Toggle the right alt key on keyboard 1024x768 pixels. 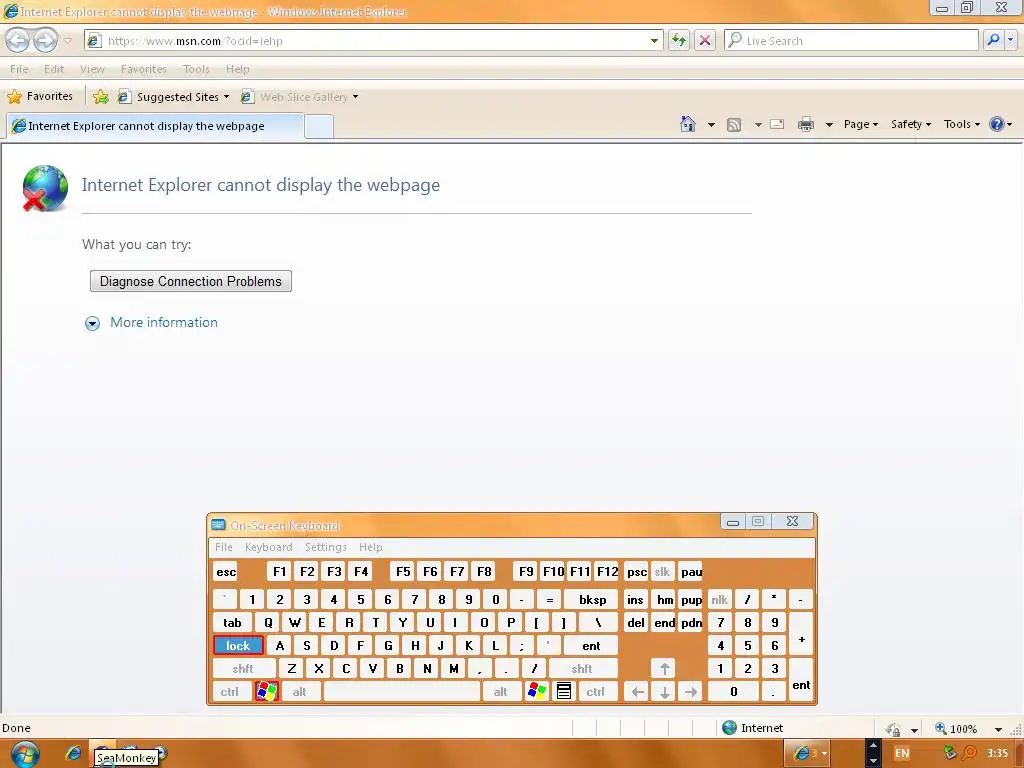(x=501, y=692)
